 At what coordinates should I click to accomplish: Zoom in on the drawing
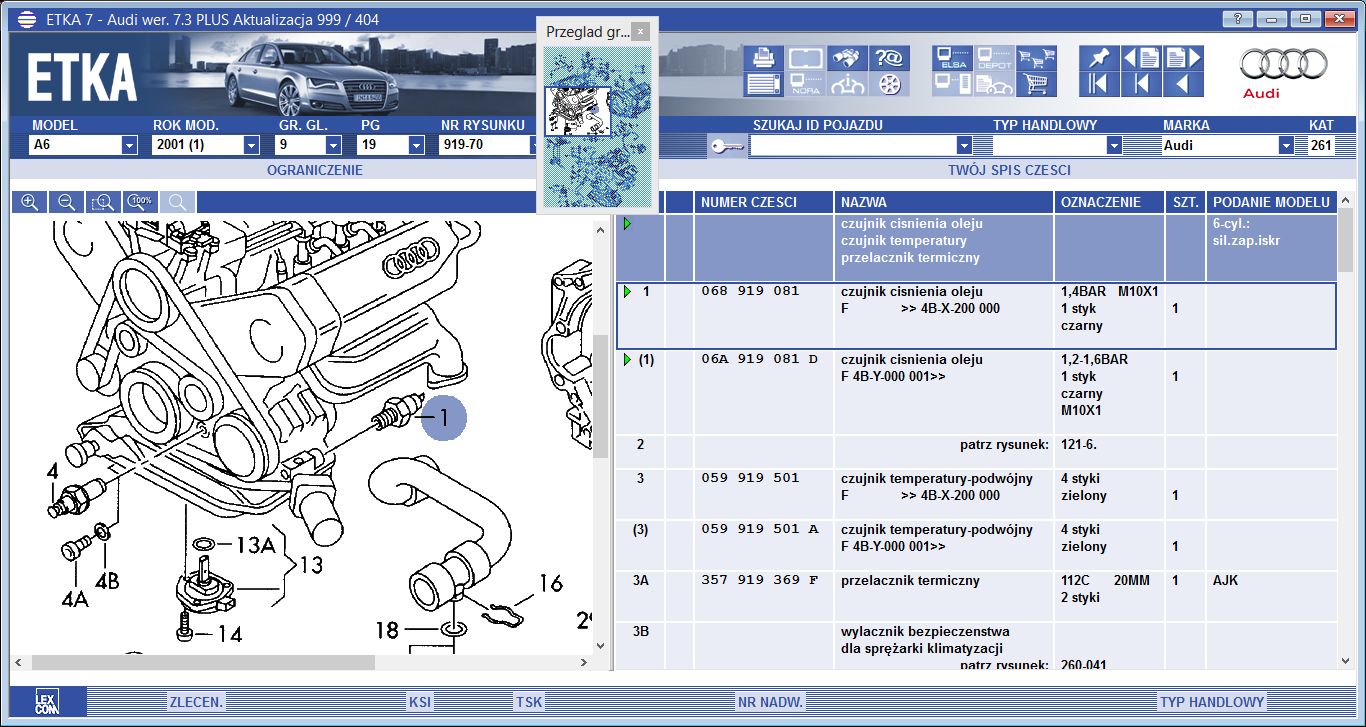[x=30, y=202]
